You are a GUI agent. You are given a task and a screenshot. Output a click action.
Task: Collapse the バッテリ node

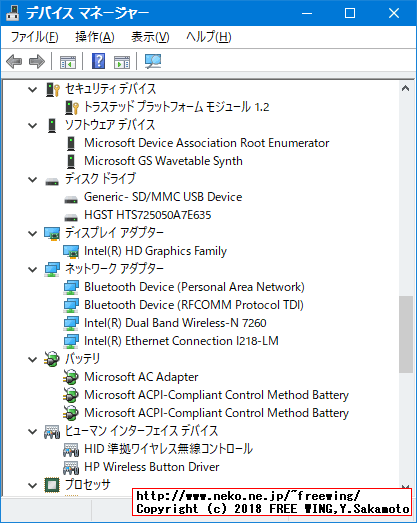33,360
